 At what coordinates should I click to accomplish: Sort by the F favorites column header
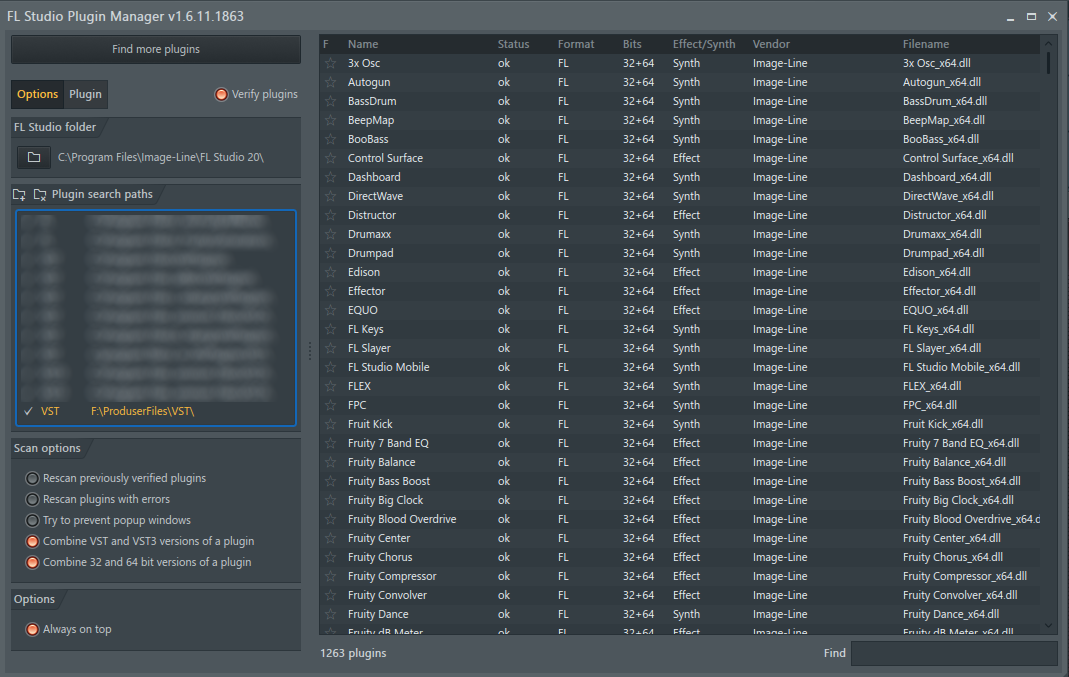tap(326, 44)
